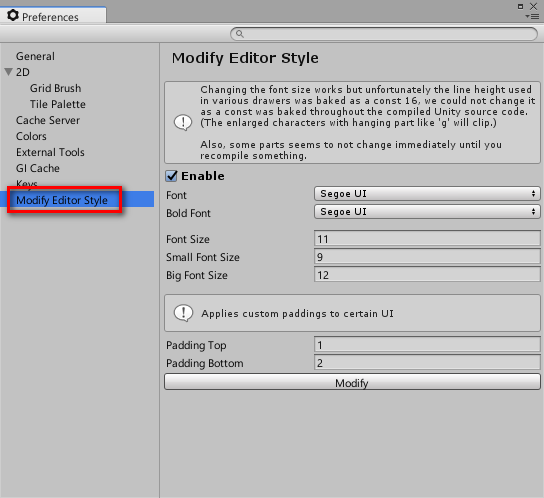
Task: Maximize the Preferences window
Action: (x=520, y=7)
